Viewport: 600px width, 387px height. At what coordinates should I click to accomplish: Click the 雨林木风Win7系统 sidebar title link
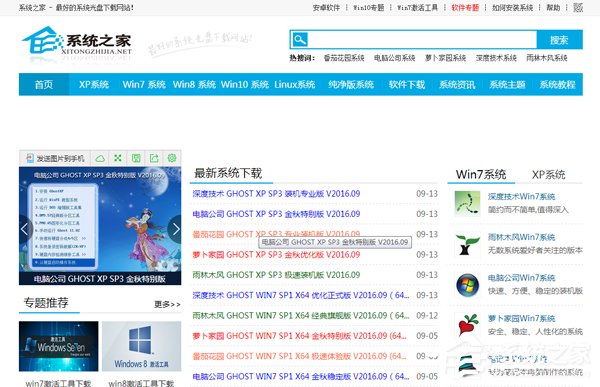521,237
